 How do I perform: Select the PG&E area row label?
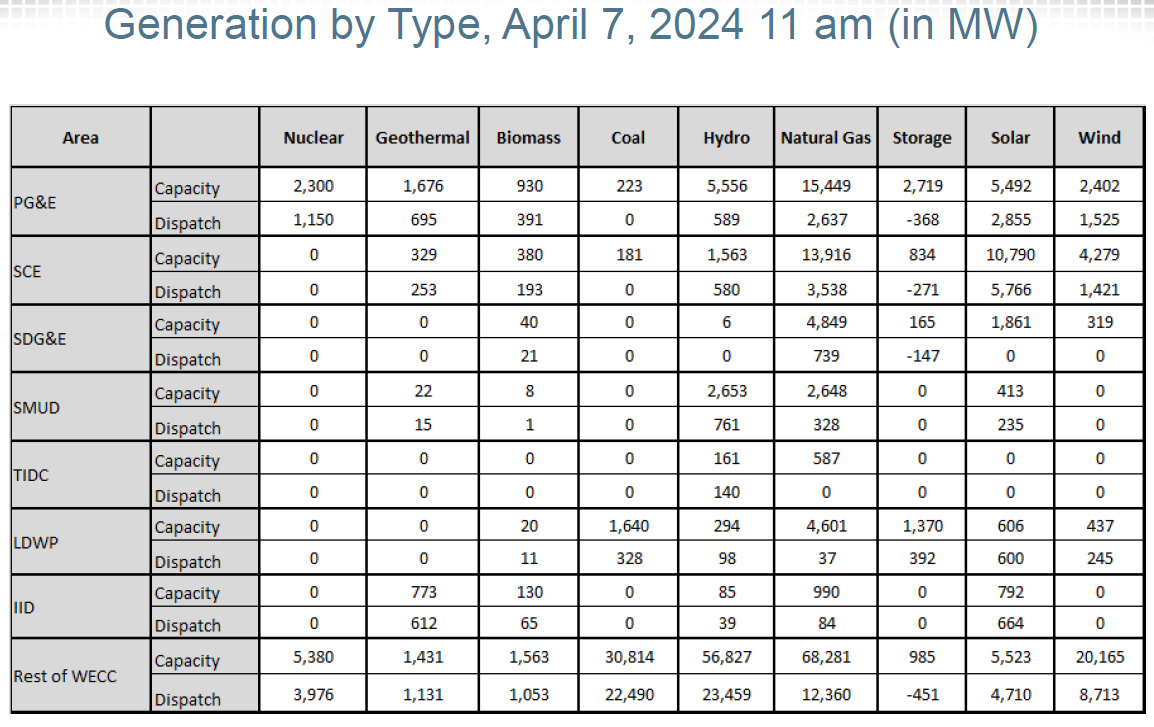click(x=35, y=202)
